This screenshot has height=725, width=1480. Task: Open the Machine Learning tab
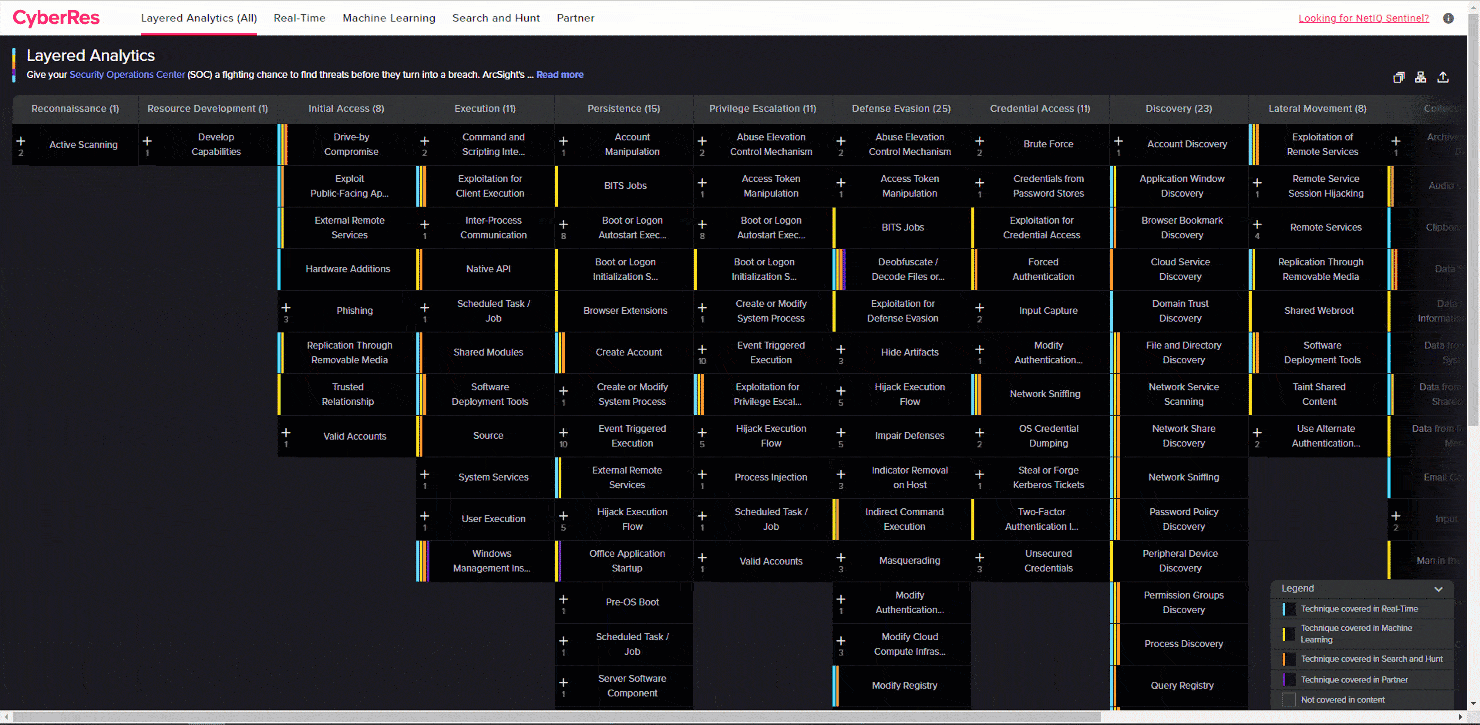(389, 18)
